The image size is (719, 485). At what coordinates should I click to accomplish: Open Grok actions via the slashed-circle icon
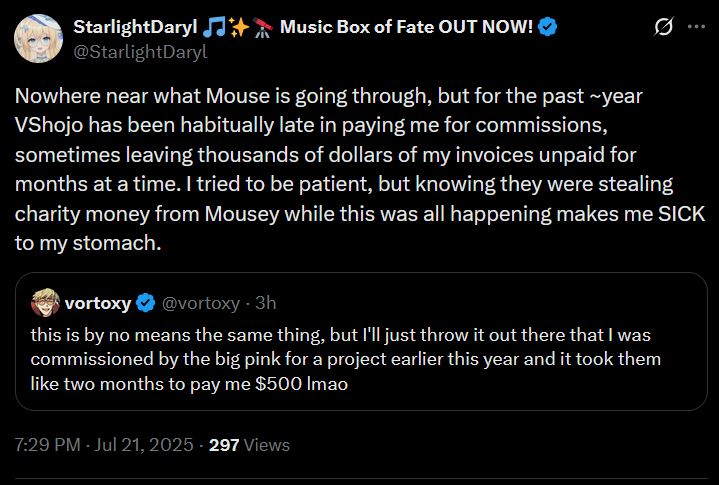(664, 27)
